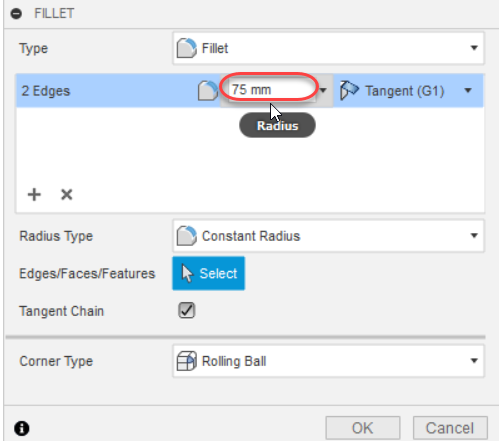Click the Tangent (G1) continuity flag icon
The height and width of the screenshot is (441, 499).
pyautogui.click(x=349, y=90)
